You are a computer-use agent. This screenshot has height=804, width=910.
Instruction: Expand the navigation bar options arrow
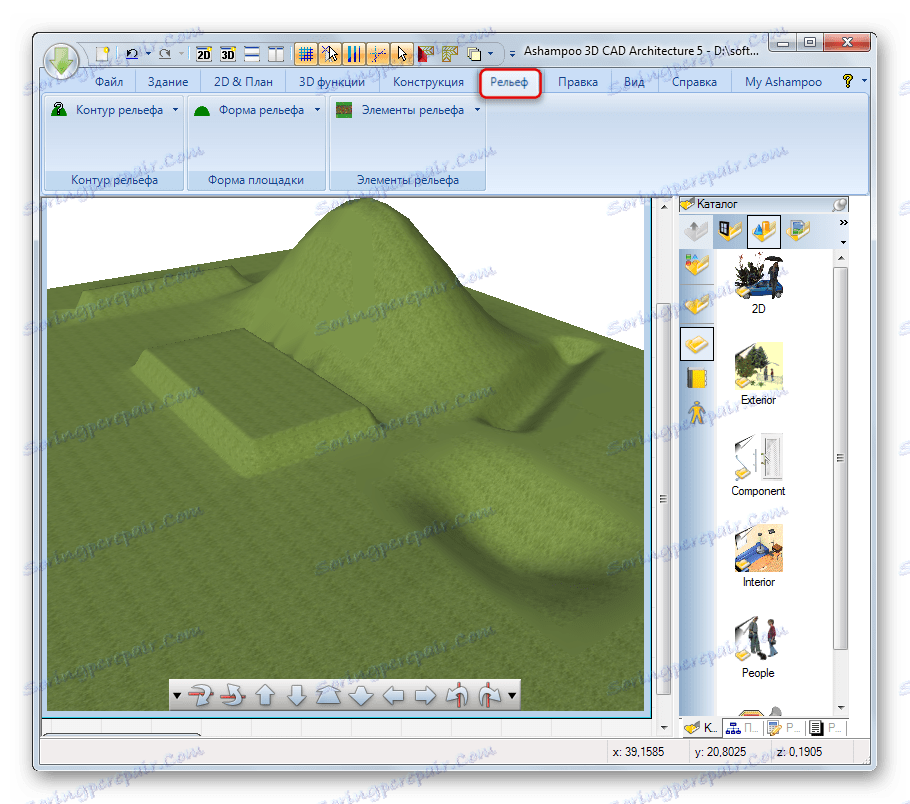pos(512,693)
